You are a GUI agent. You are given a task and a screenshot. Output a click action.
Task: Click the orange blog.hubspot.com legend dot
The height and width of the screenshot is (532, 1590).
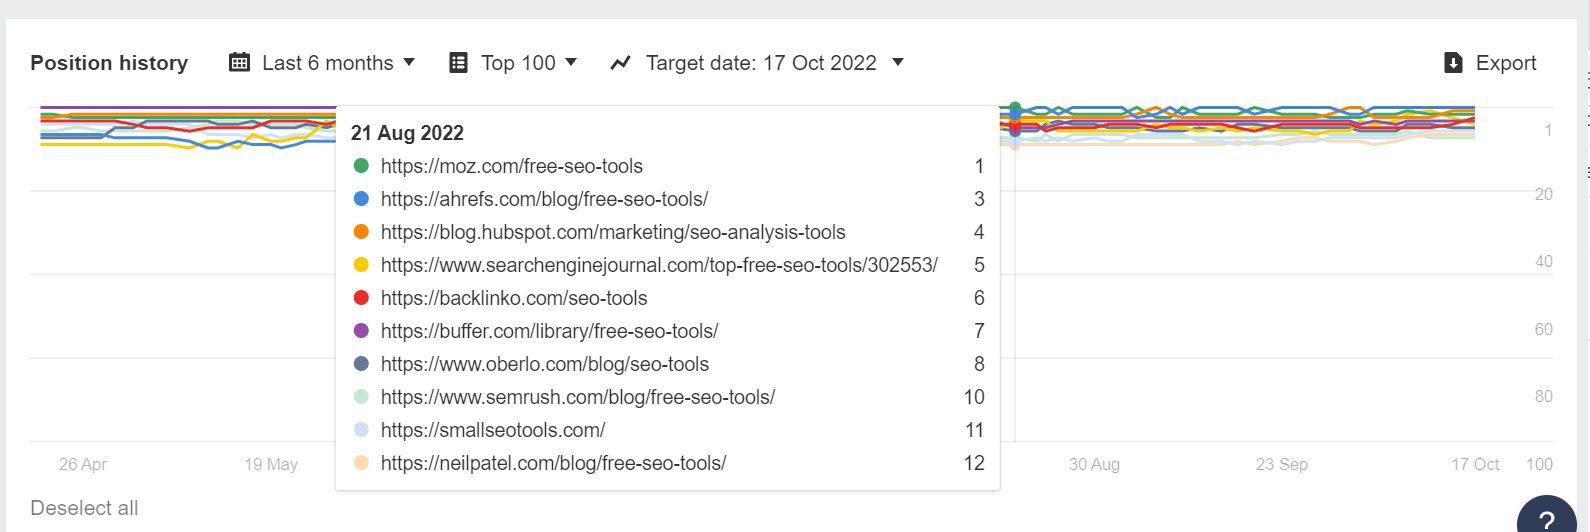[362, 232]
